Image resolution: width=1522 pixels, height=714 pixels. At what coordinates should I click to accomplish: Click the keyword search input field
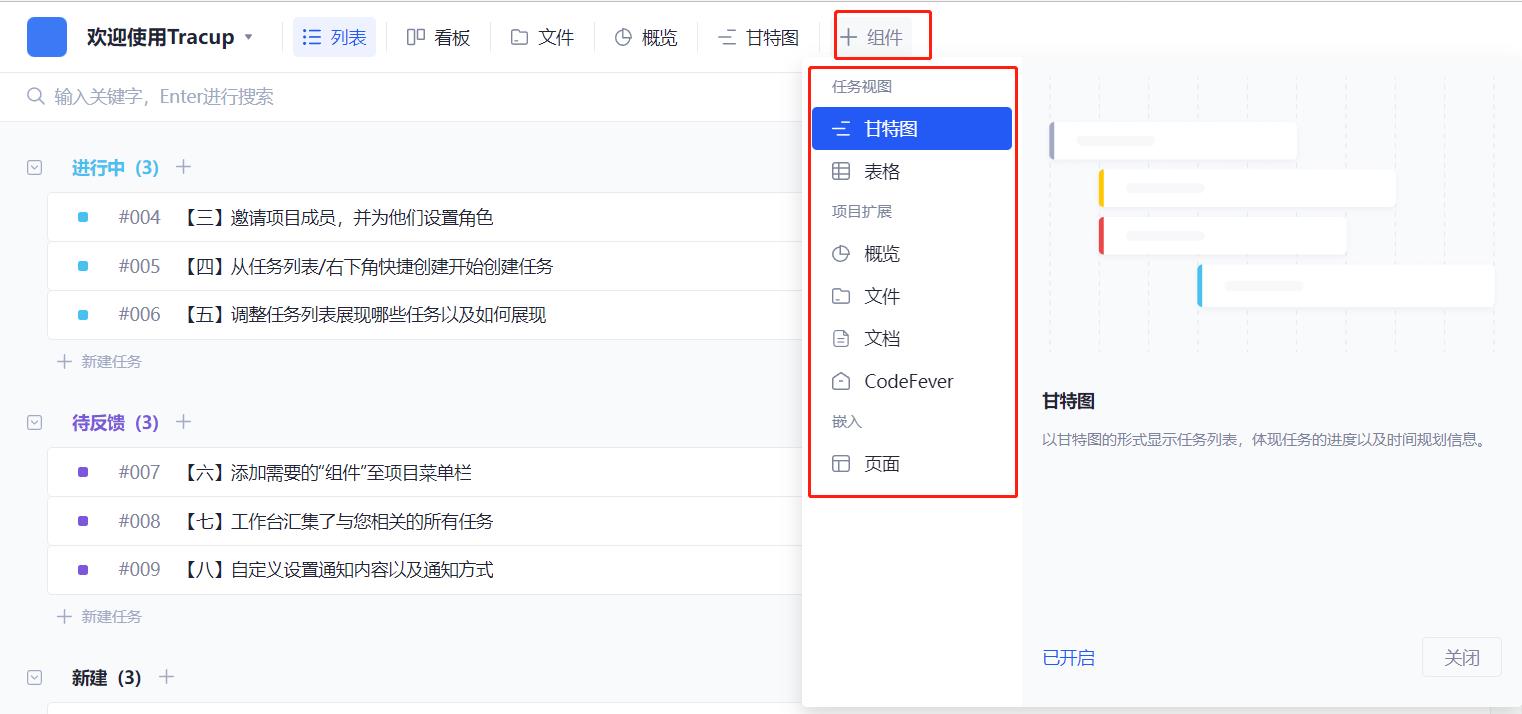point(400,97)
